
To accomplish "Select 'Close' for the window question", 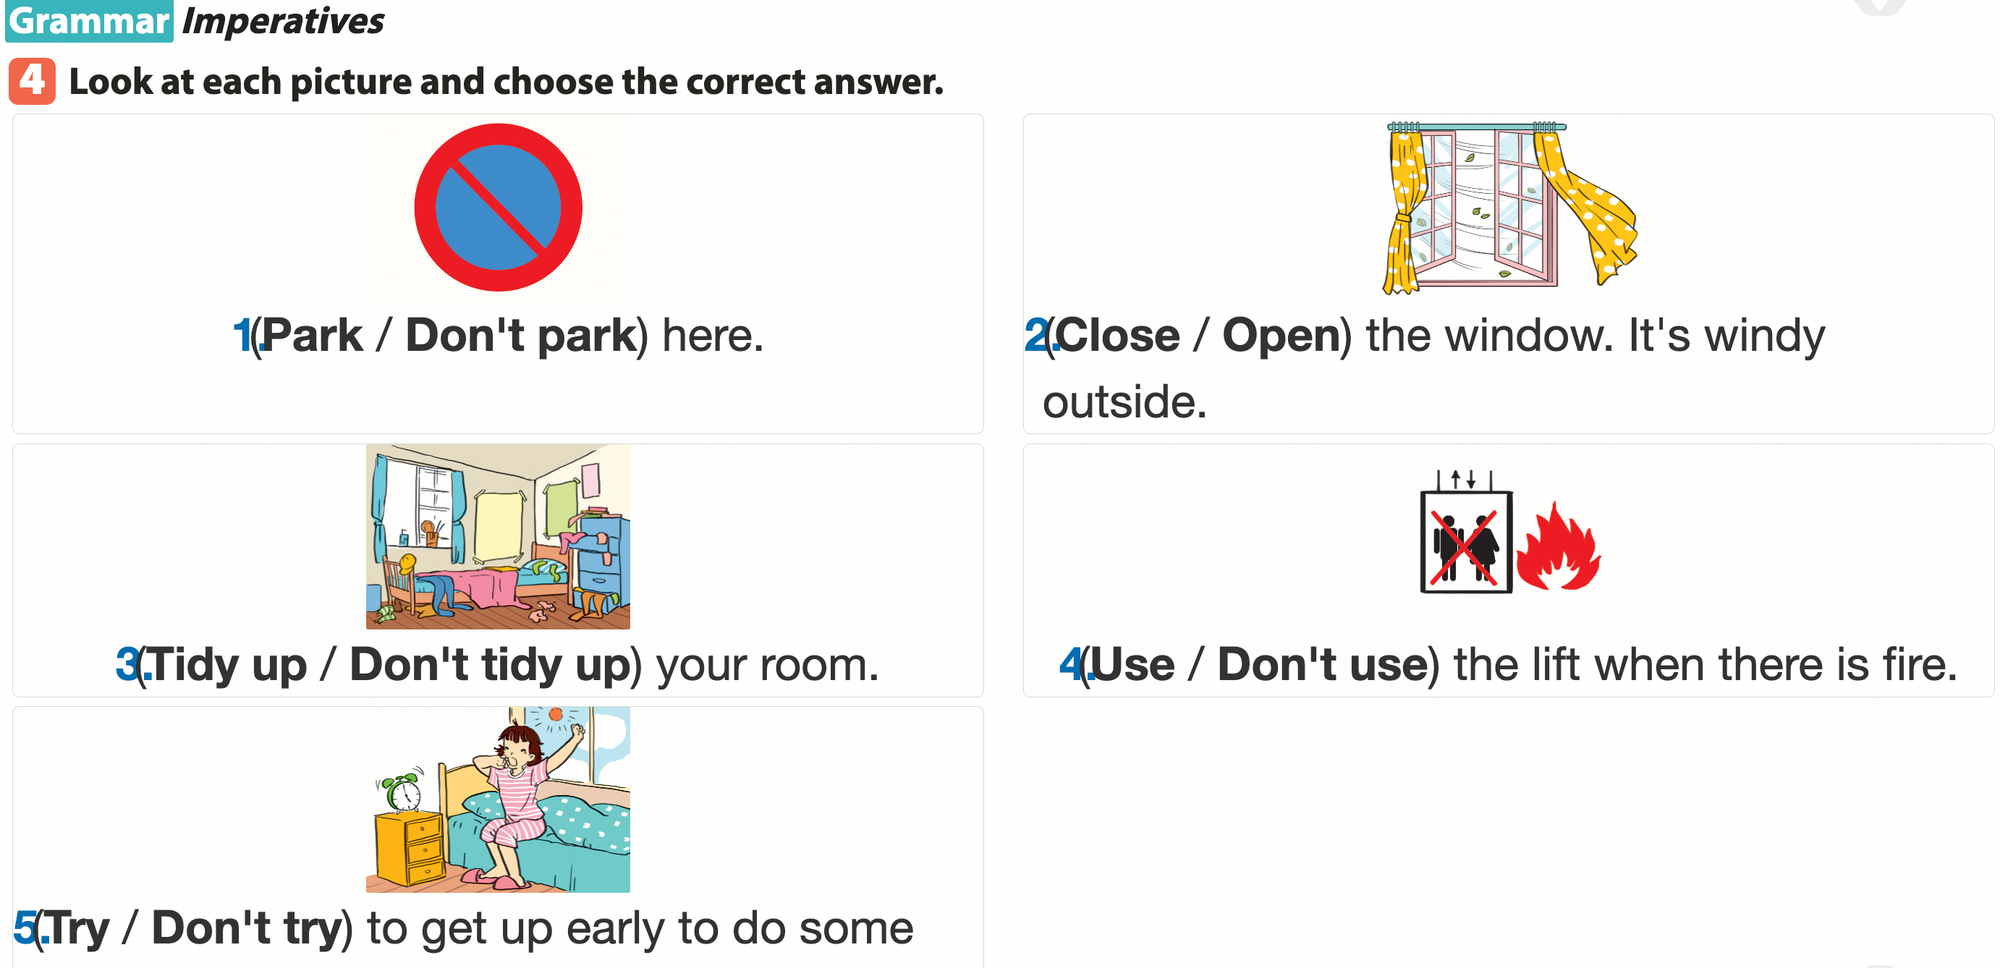I will coord(1118,336).
